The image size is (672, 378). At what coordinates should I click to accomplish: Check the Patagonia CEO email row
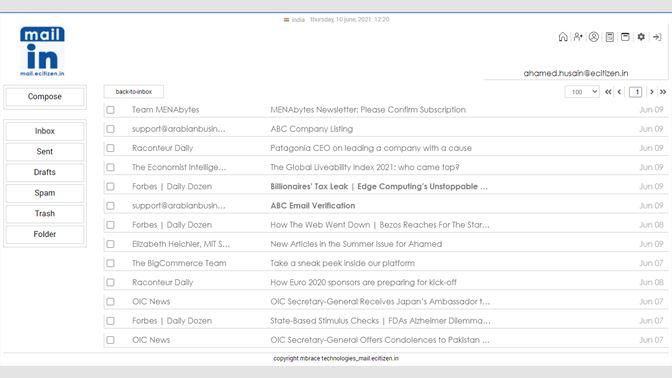point(111,148)
